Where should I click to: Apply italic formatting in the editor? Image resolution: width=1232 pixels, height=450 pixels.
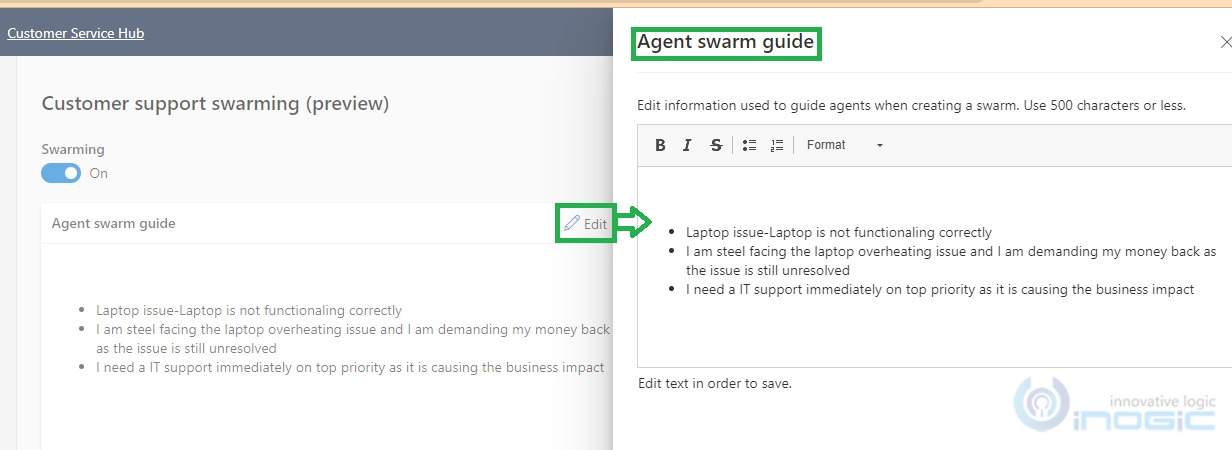687,145
